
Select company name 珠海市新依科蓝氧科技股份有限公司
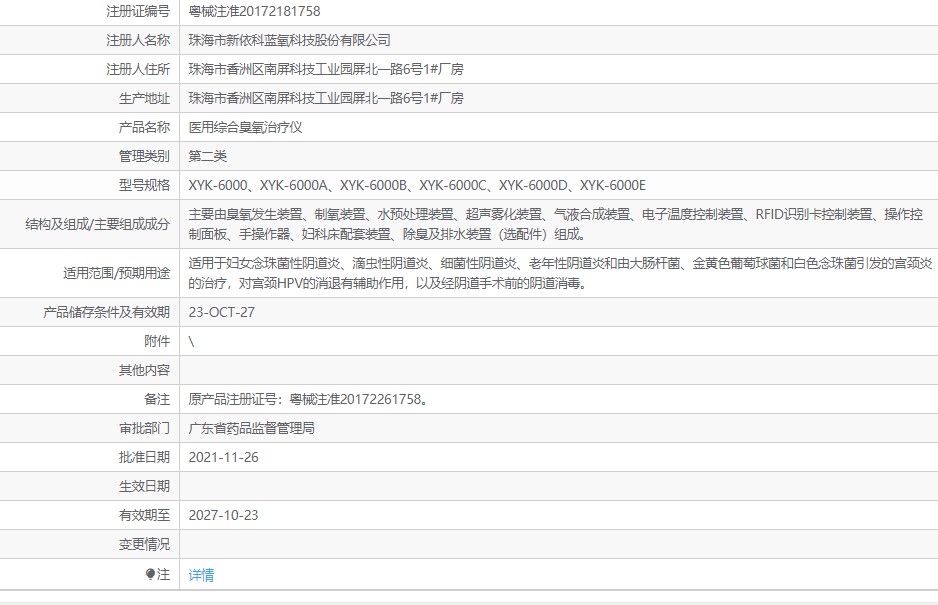click(x=290, y=40)
